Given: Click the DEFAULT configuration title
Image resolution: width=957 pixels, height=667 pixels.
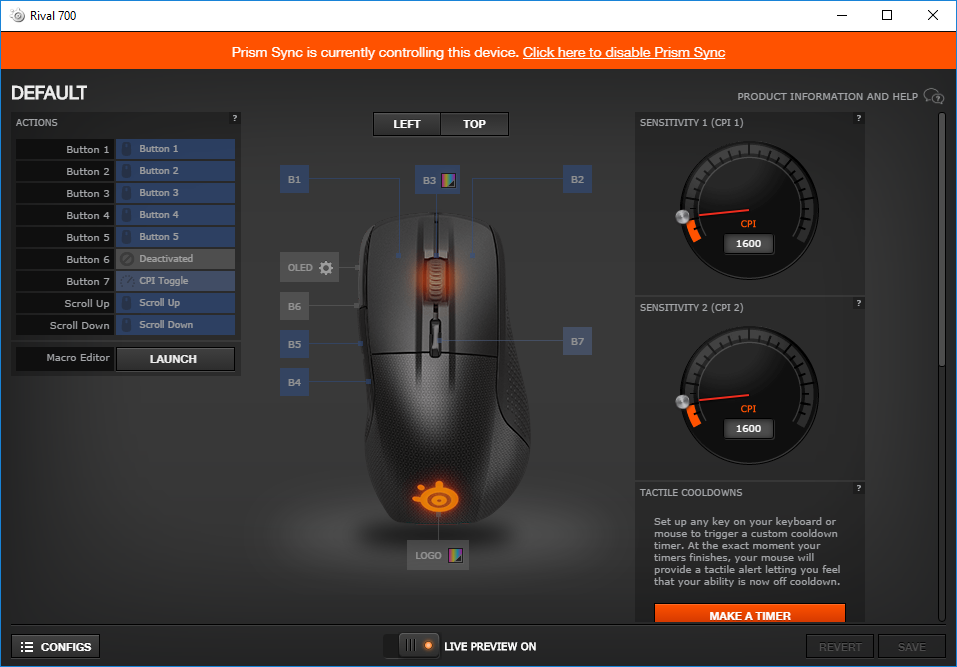Looking at the screenshot, I should tap(49, 93).
